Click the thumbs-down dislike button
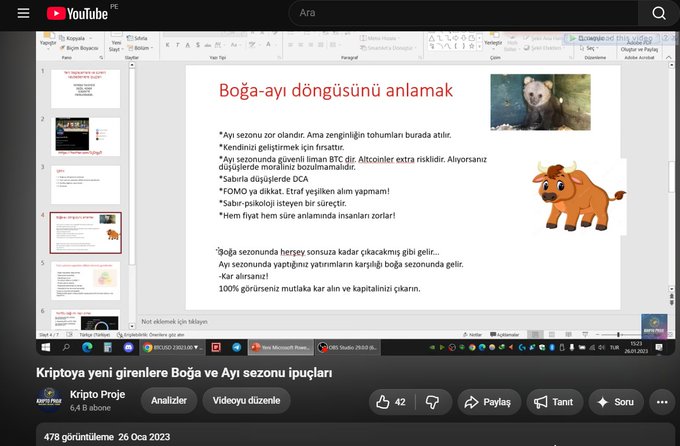This screenshot has height=446, width=680. pos(432,402)
